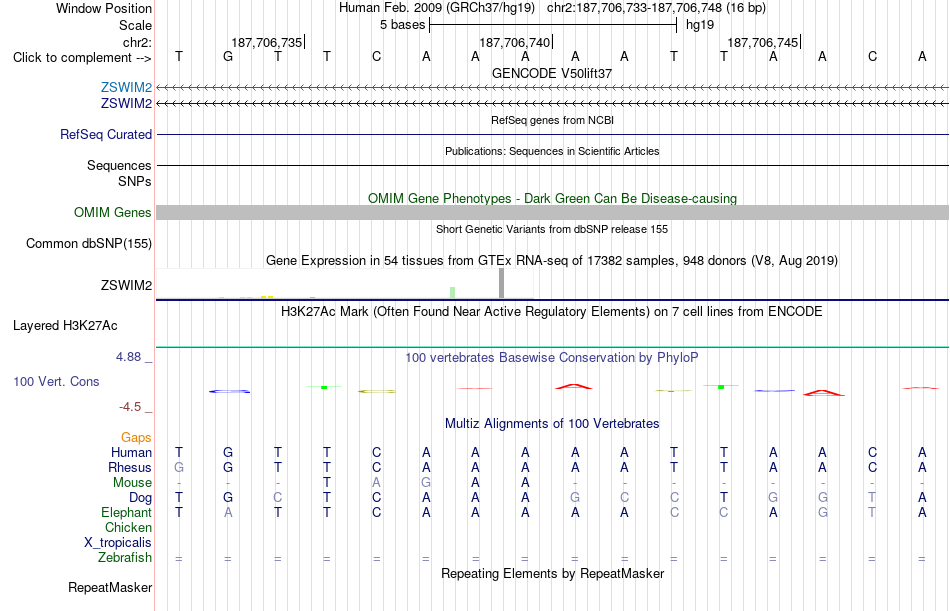
Task: Click the chr2: ruler label
Action: coord(137,42)
